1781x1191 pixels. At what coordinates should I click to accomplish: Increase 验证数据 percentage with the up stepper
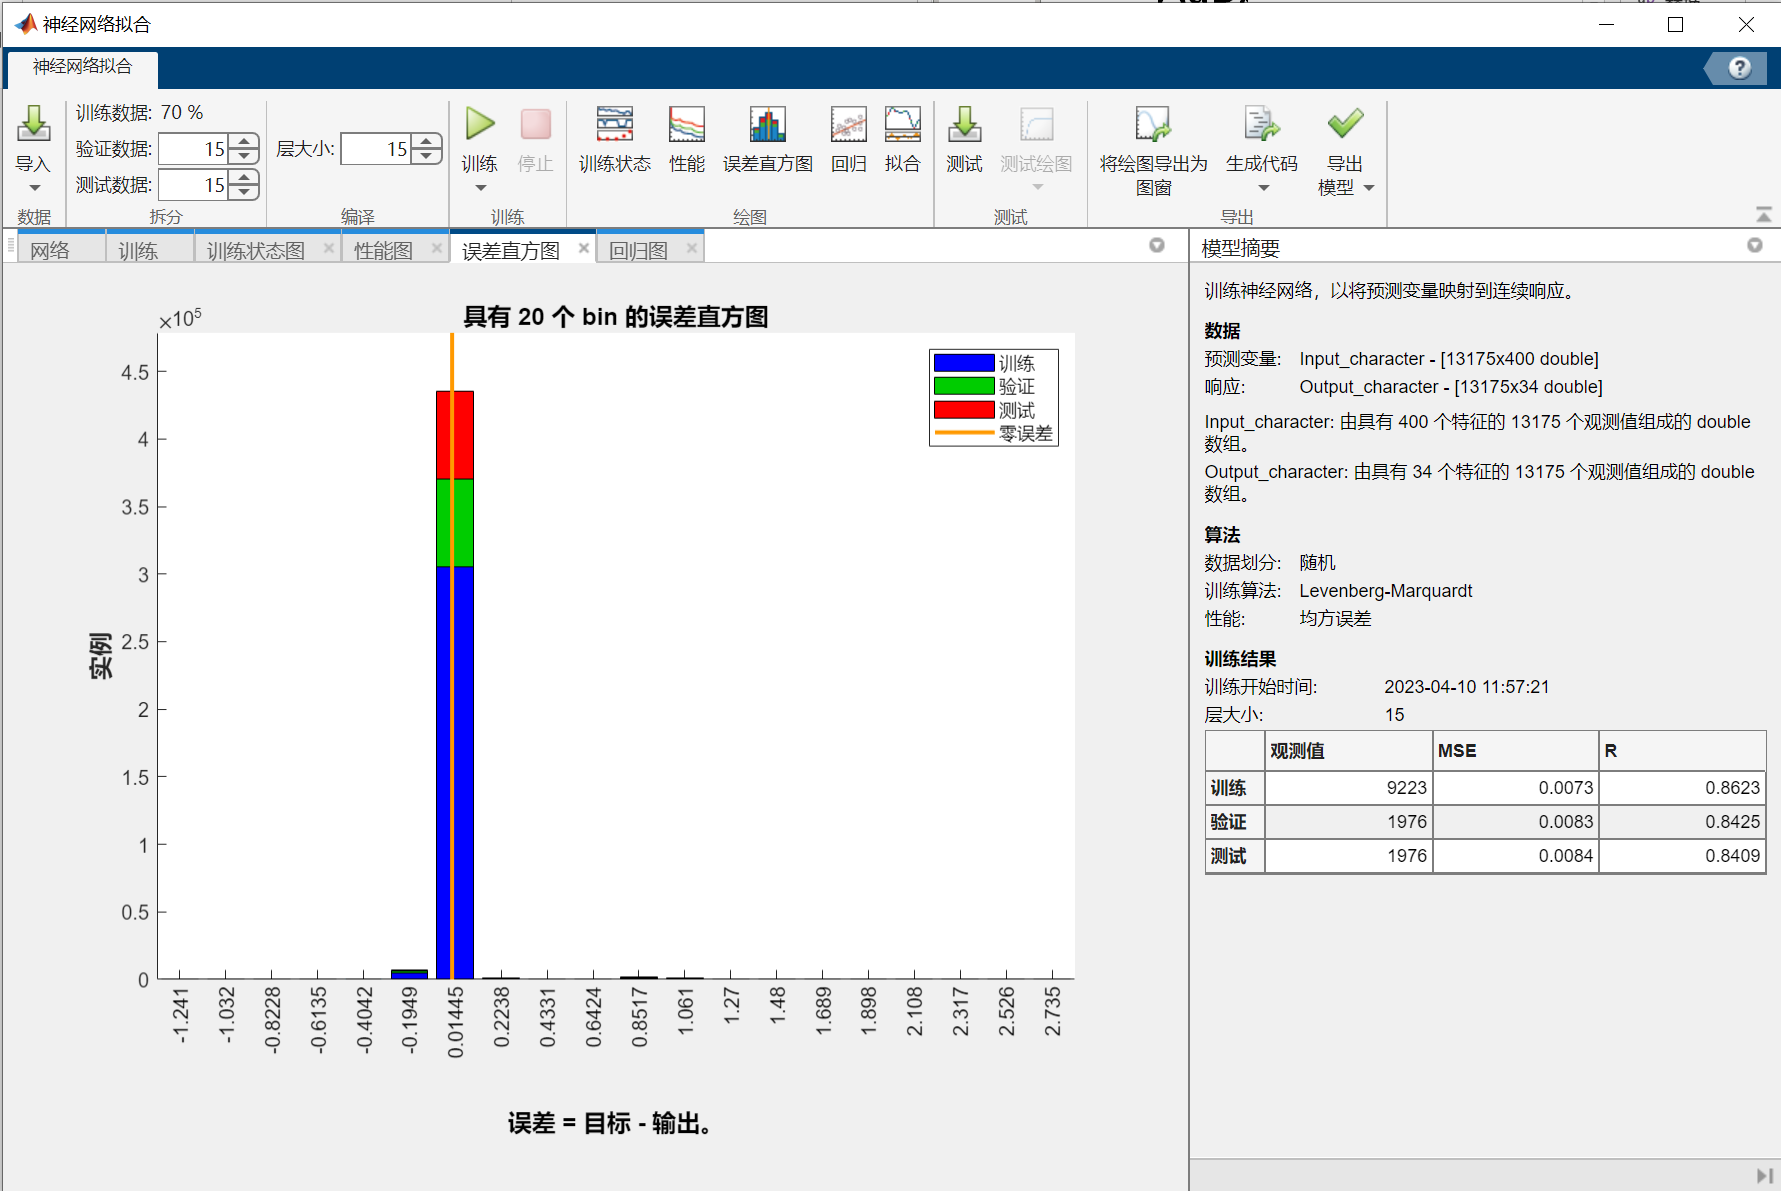244,142
